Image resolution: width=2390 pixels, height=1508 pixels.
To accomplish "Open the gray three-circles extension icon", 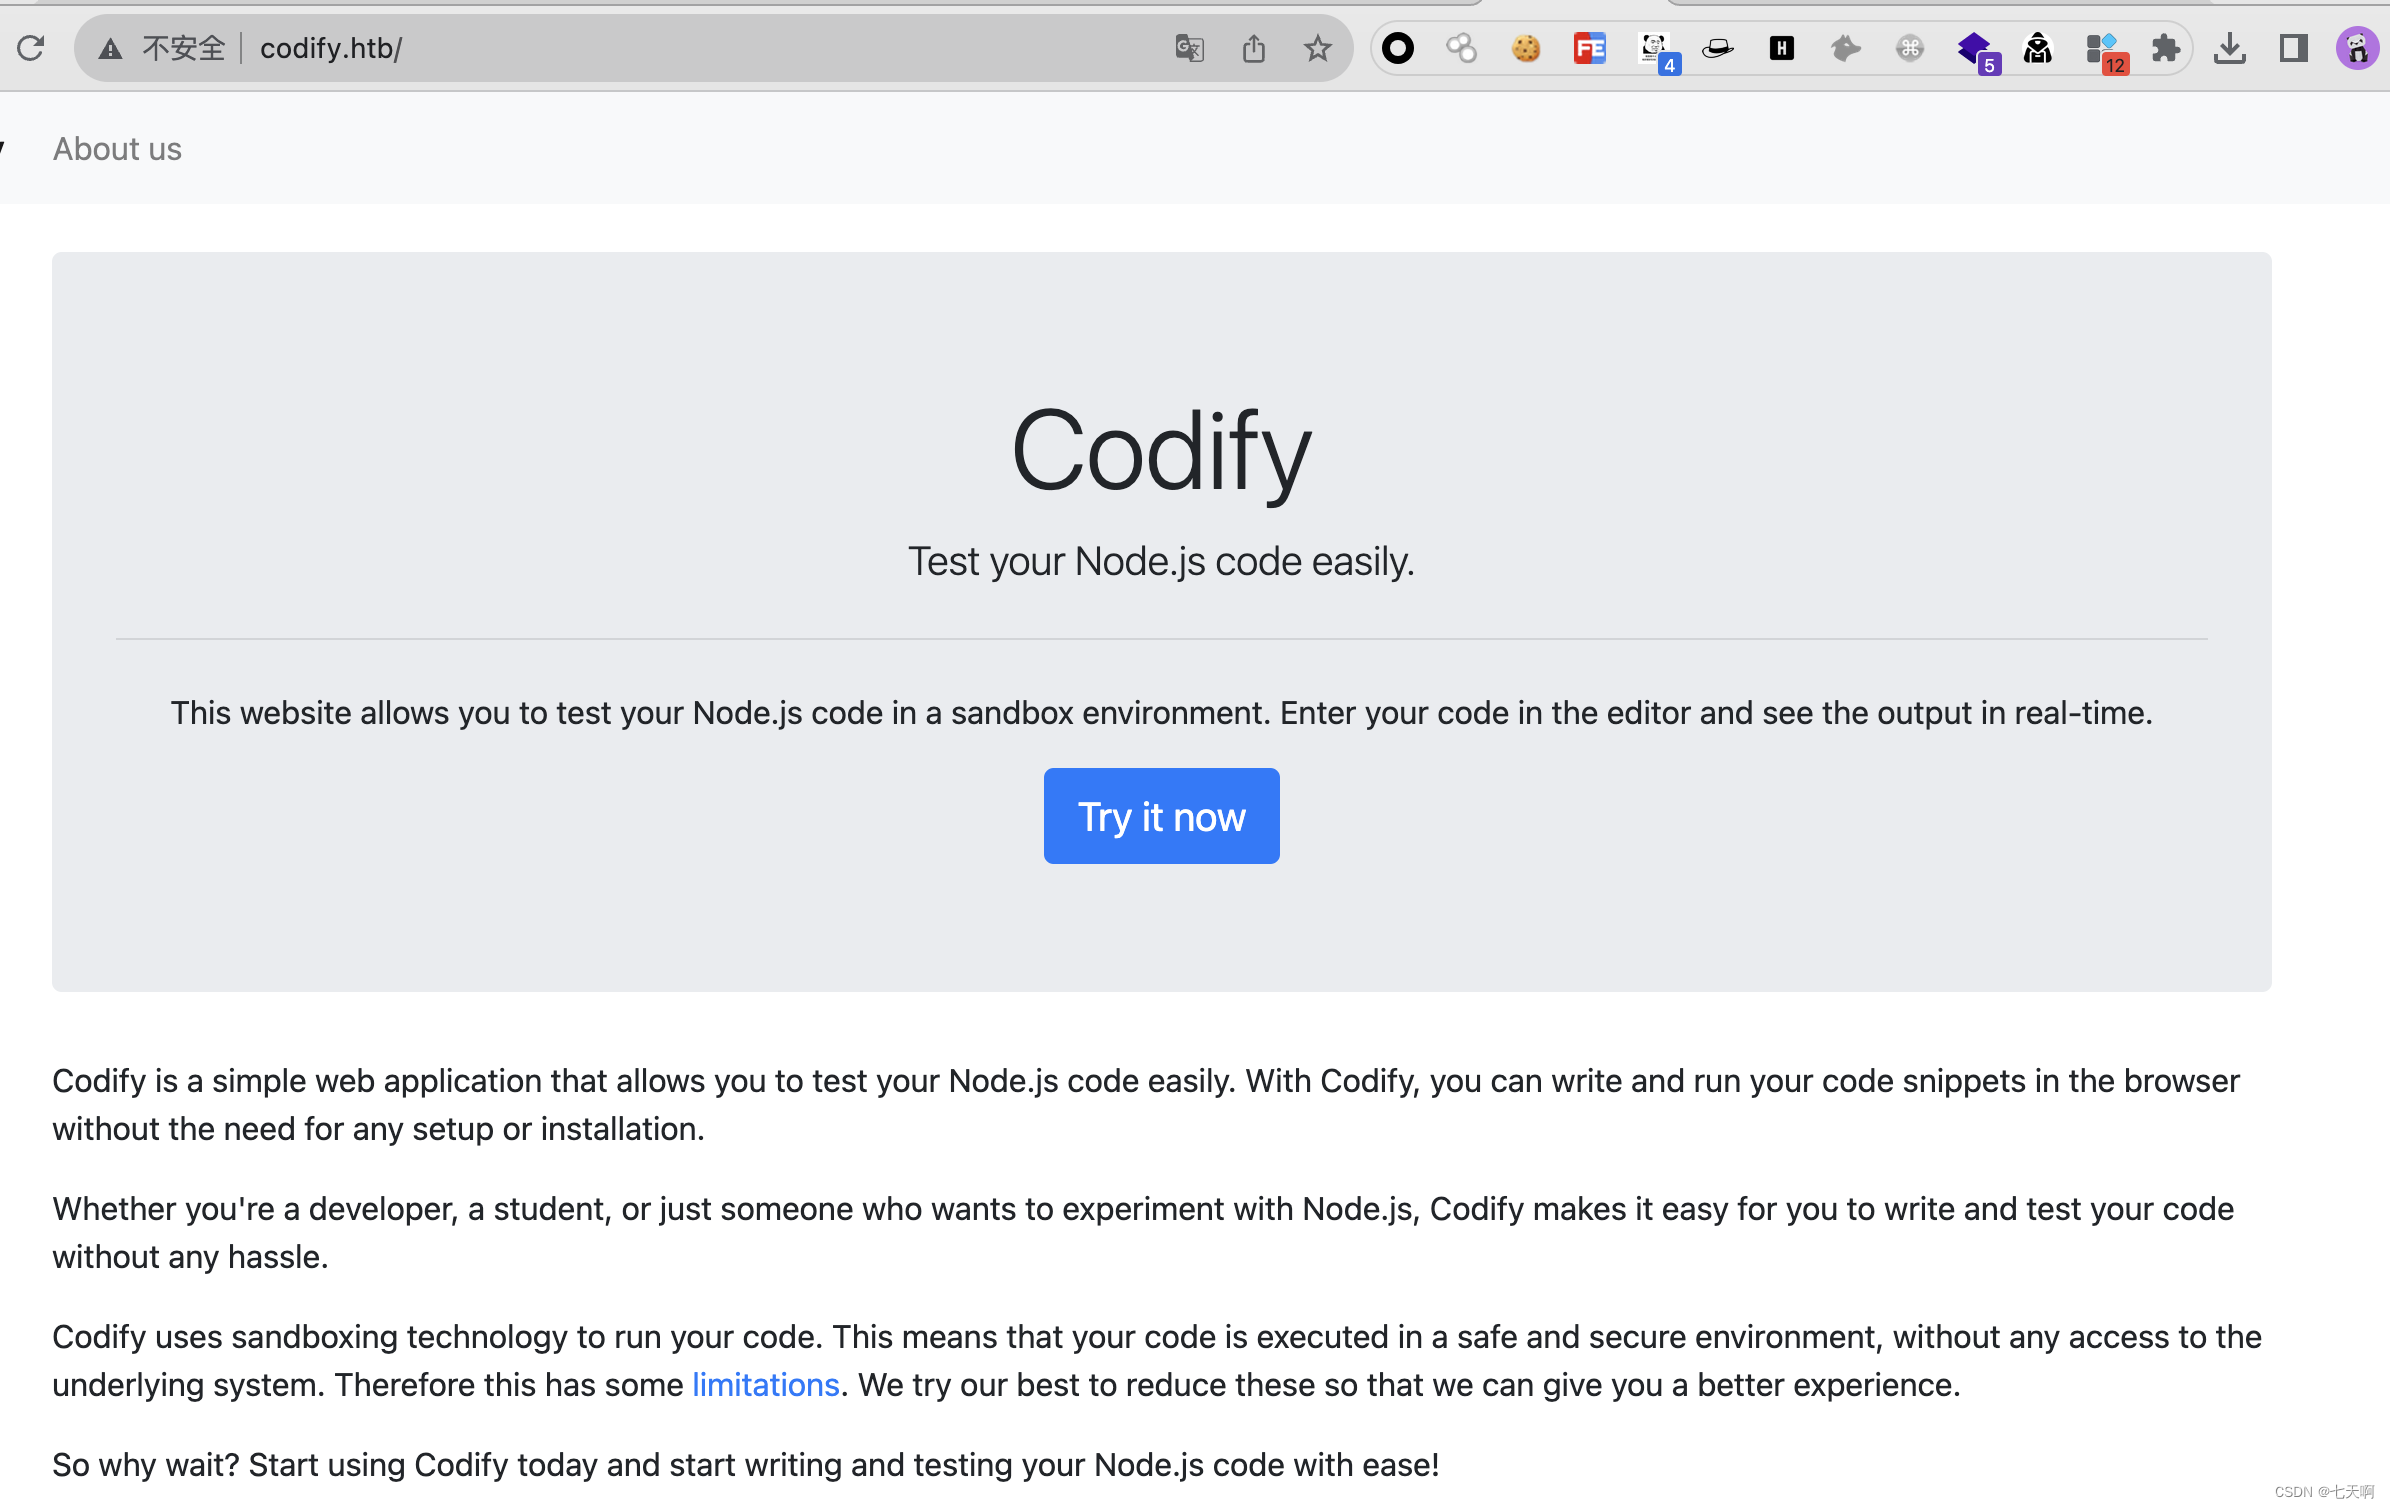I will (1462, 48).
